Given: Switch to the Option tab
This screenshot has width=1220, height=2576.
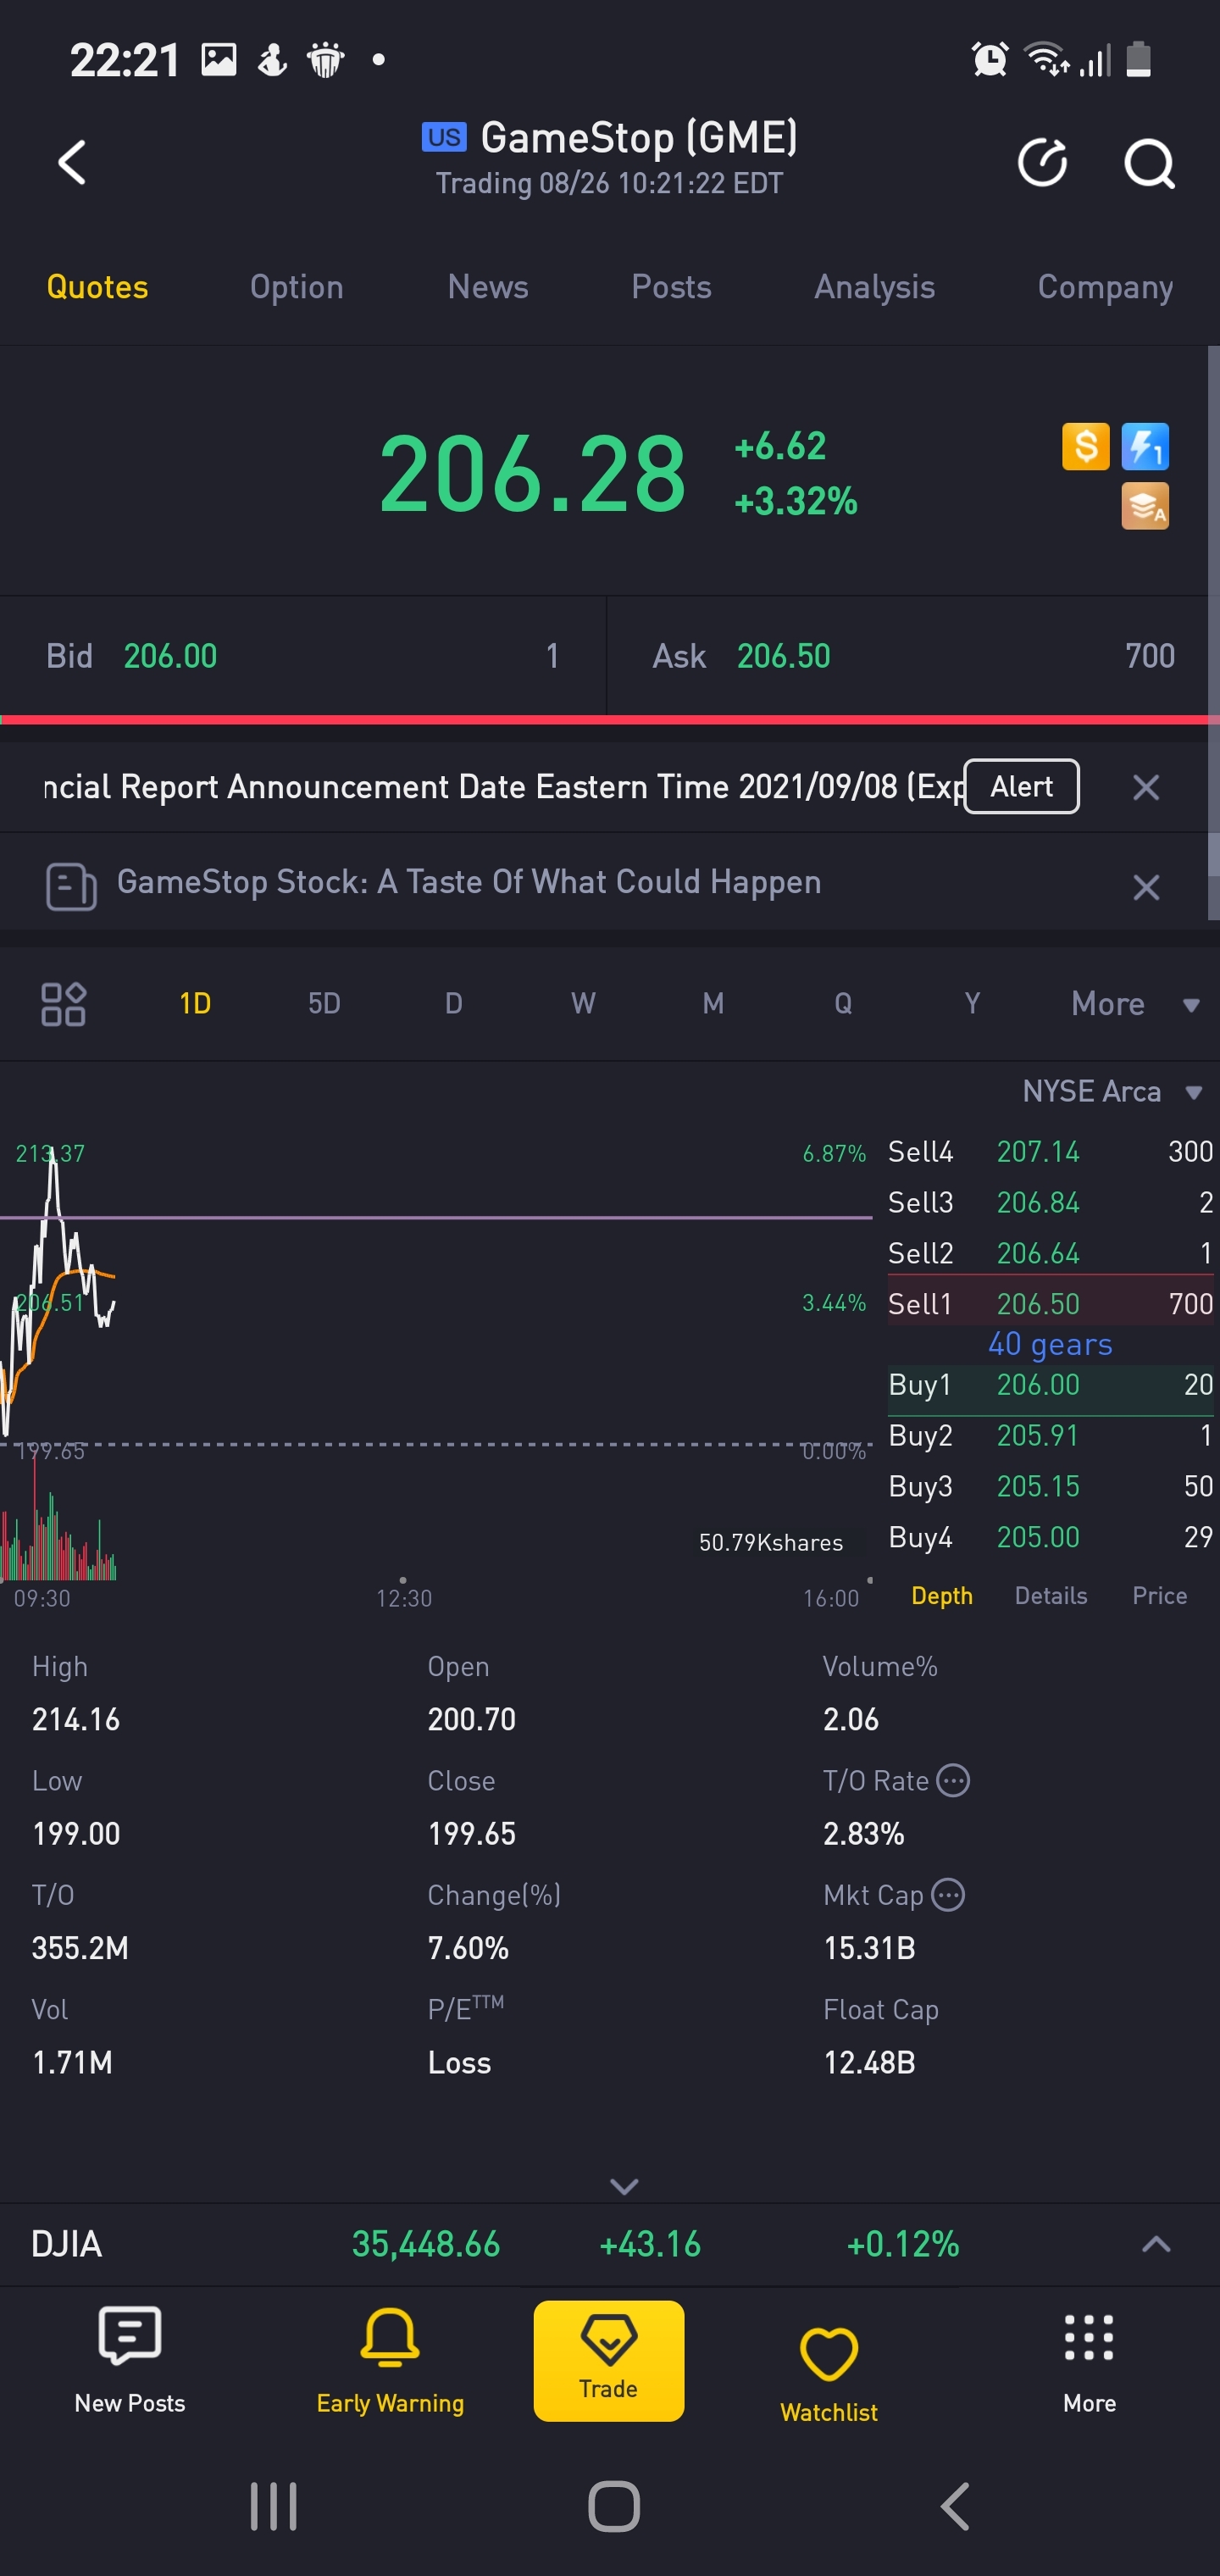Looking at the screenshot, I should (x=296, y=287).
